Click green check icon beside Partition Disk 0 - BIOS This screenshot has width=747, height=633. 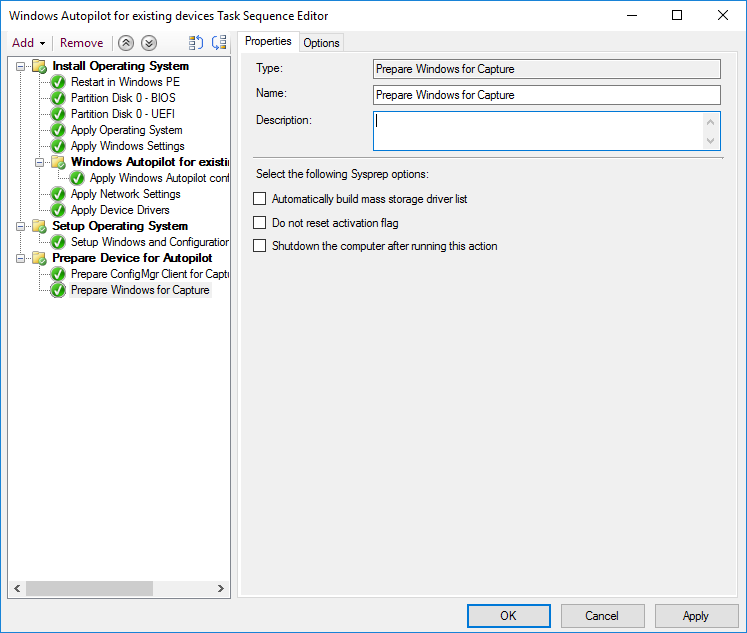click(58, 98)
